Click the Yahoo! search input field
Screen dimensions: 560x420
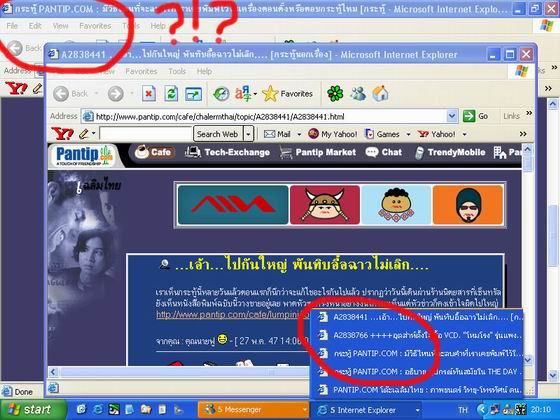(146, 134)
